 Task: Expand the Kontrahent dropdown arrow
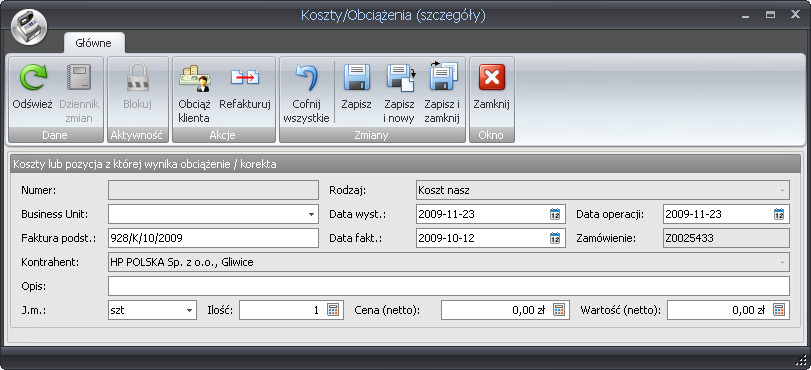click(x=782, y=262)
